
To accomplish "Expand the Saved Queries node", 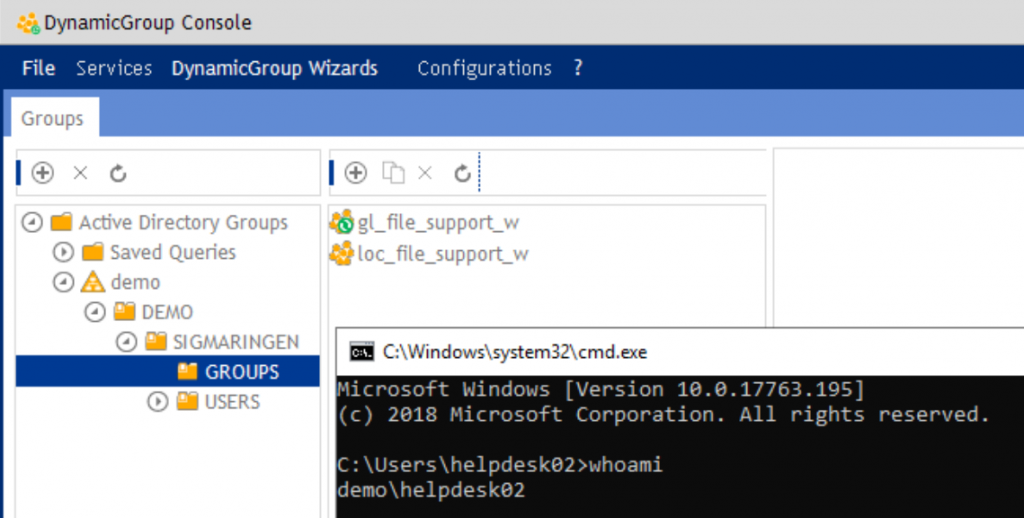I will (63, 252).
